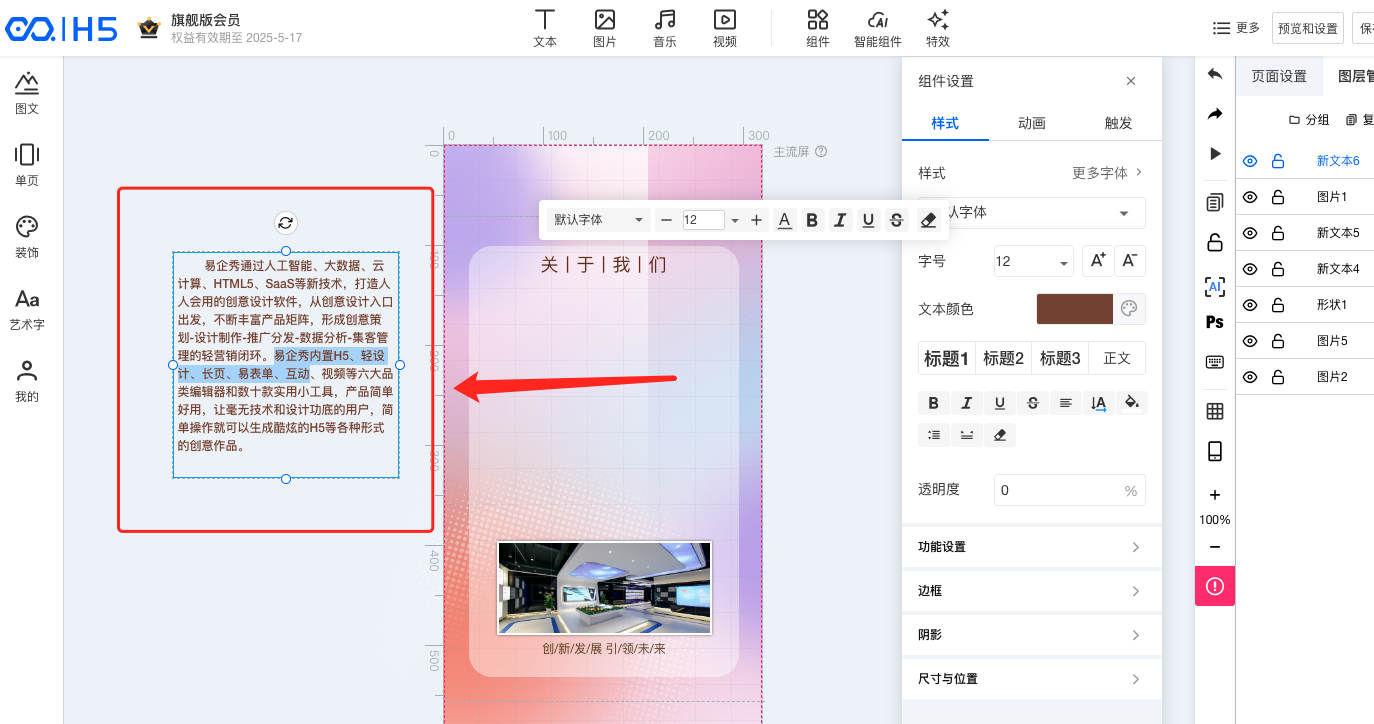Viewport: 1374px width, 724px height.
Task: Expand the 功能设置 section
Action: coord(1032,547)
